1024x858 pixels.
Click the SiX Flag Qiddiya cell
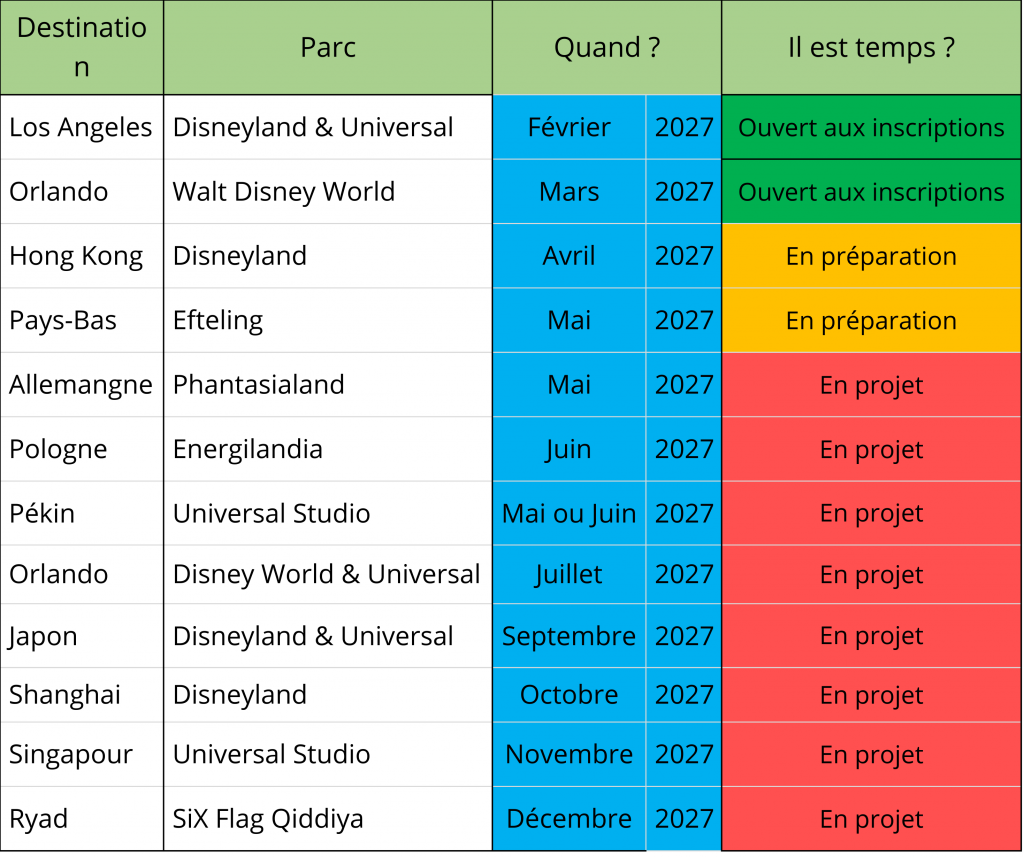click(268, 819)
